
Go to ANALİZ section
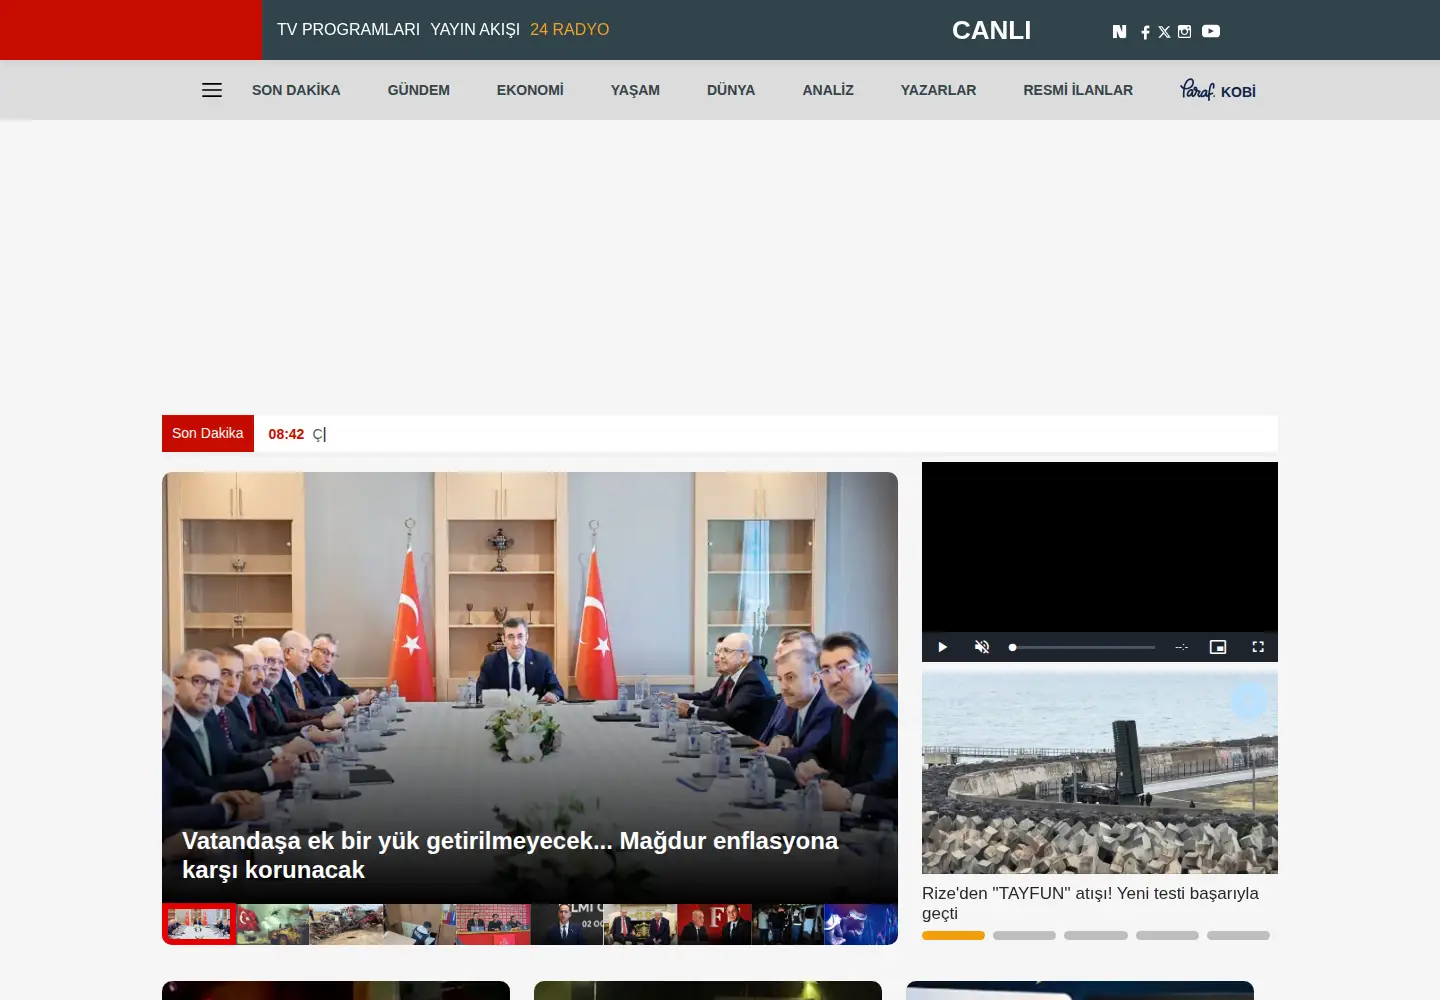(x=828, y=90)
